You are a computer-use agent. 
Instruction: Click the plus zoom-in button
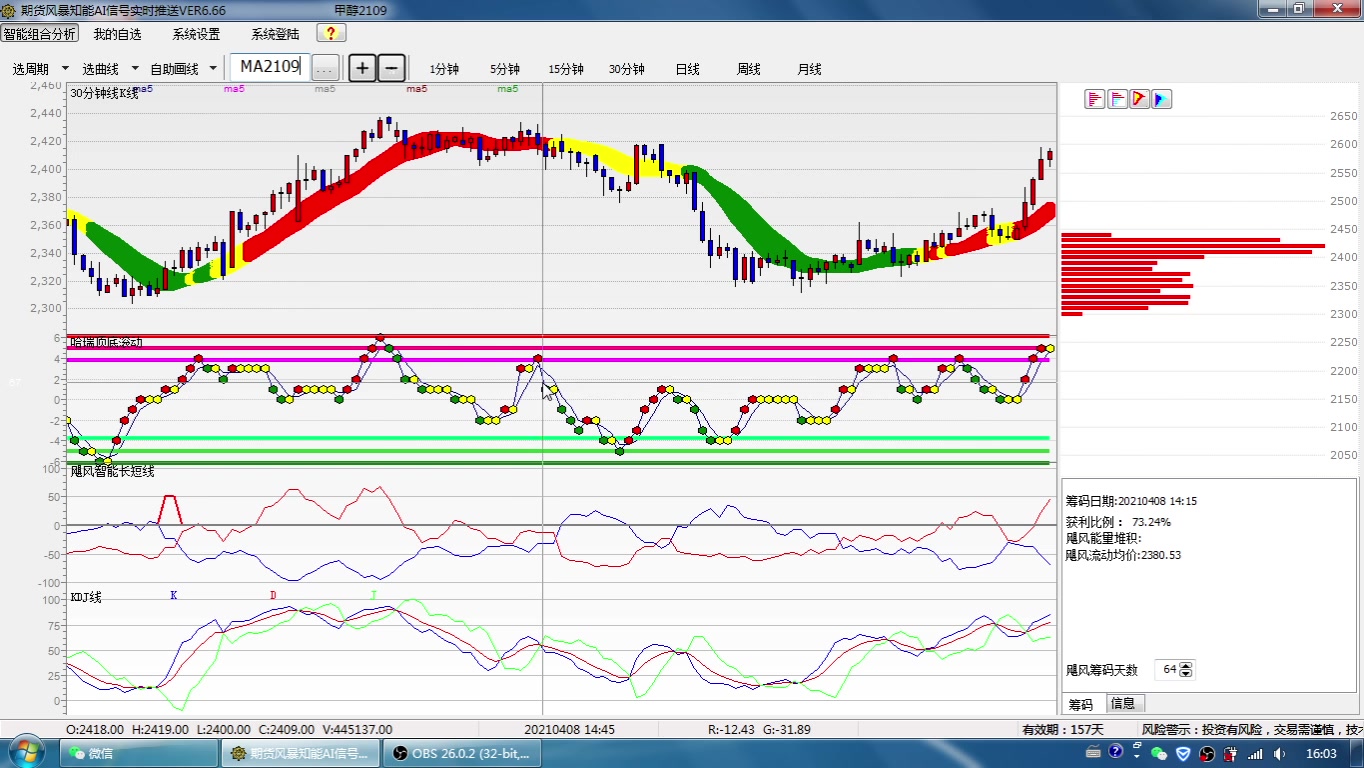point(362,68)
